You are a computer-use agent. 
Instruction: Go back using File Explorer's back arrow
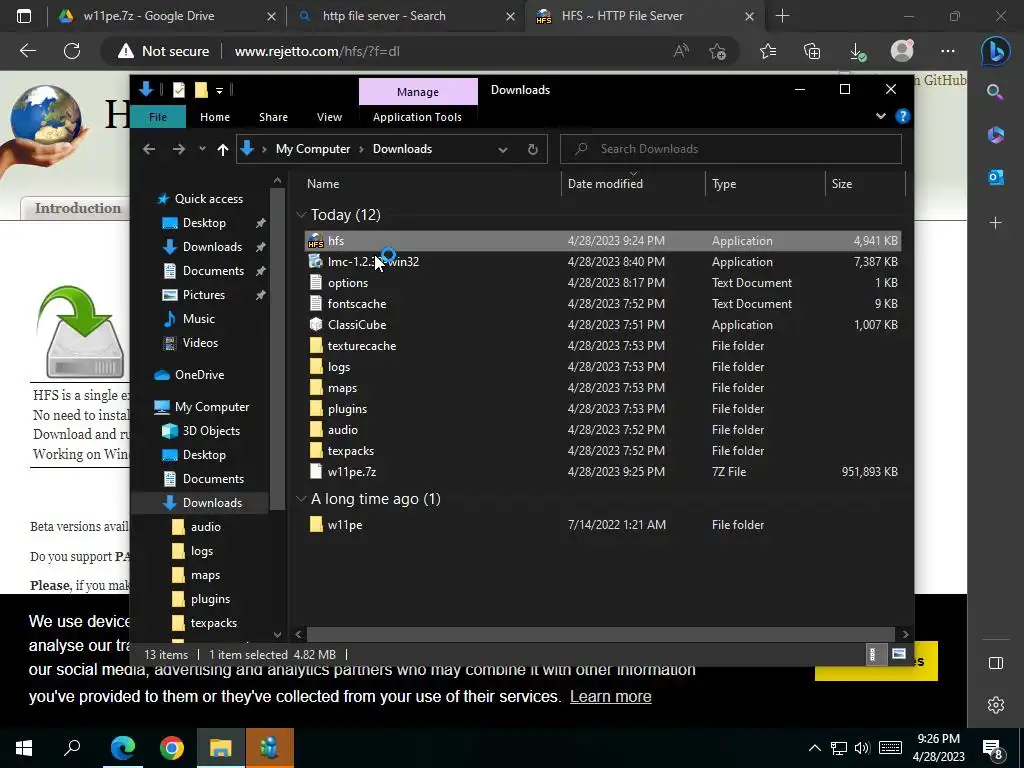(149, 149)
